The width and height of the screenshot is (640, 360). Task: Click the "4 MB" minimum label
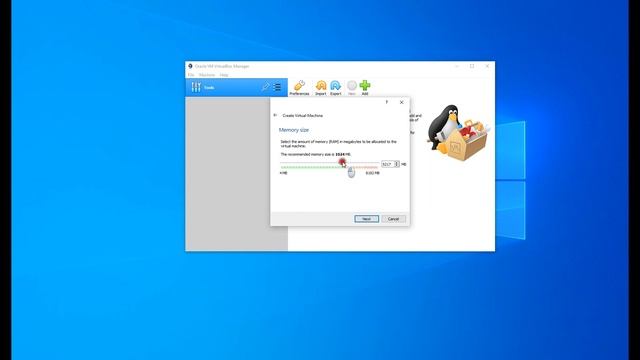[284, 173]
